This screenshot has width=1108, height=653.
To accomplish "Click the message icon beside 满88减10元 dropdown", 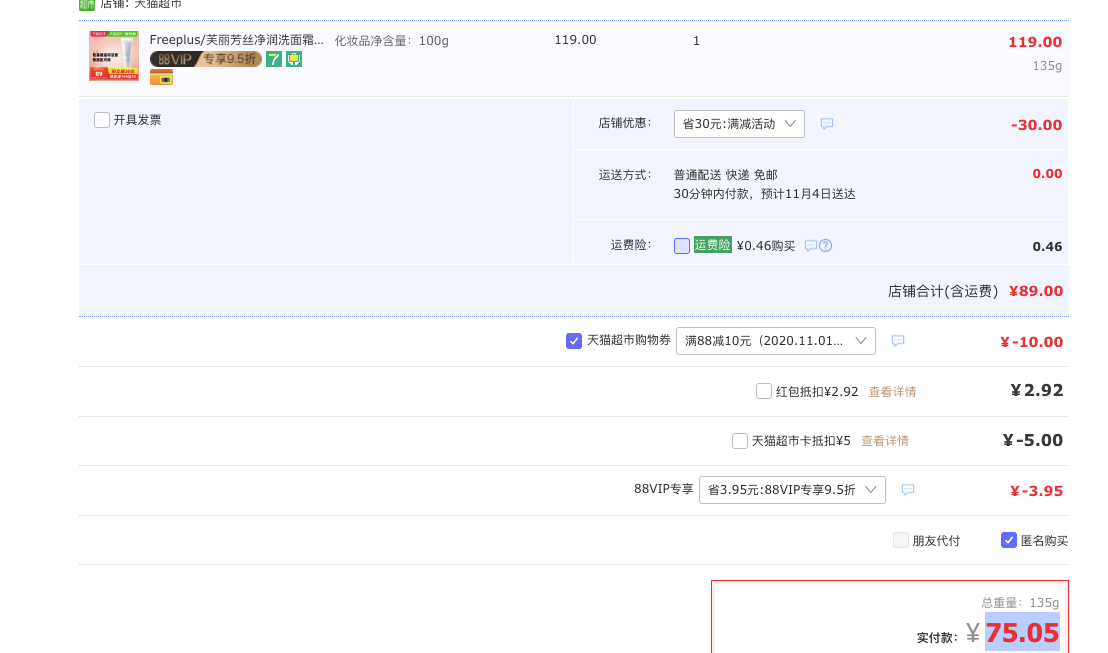I will click(x=897, y=341).
